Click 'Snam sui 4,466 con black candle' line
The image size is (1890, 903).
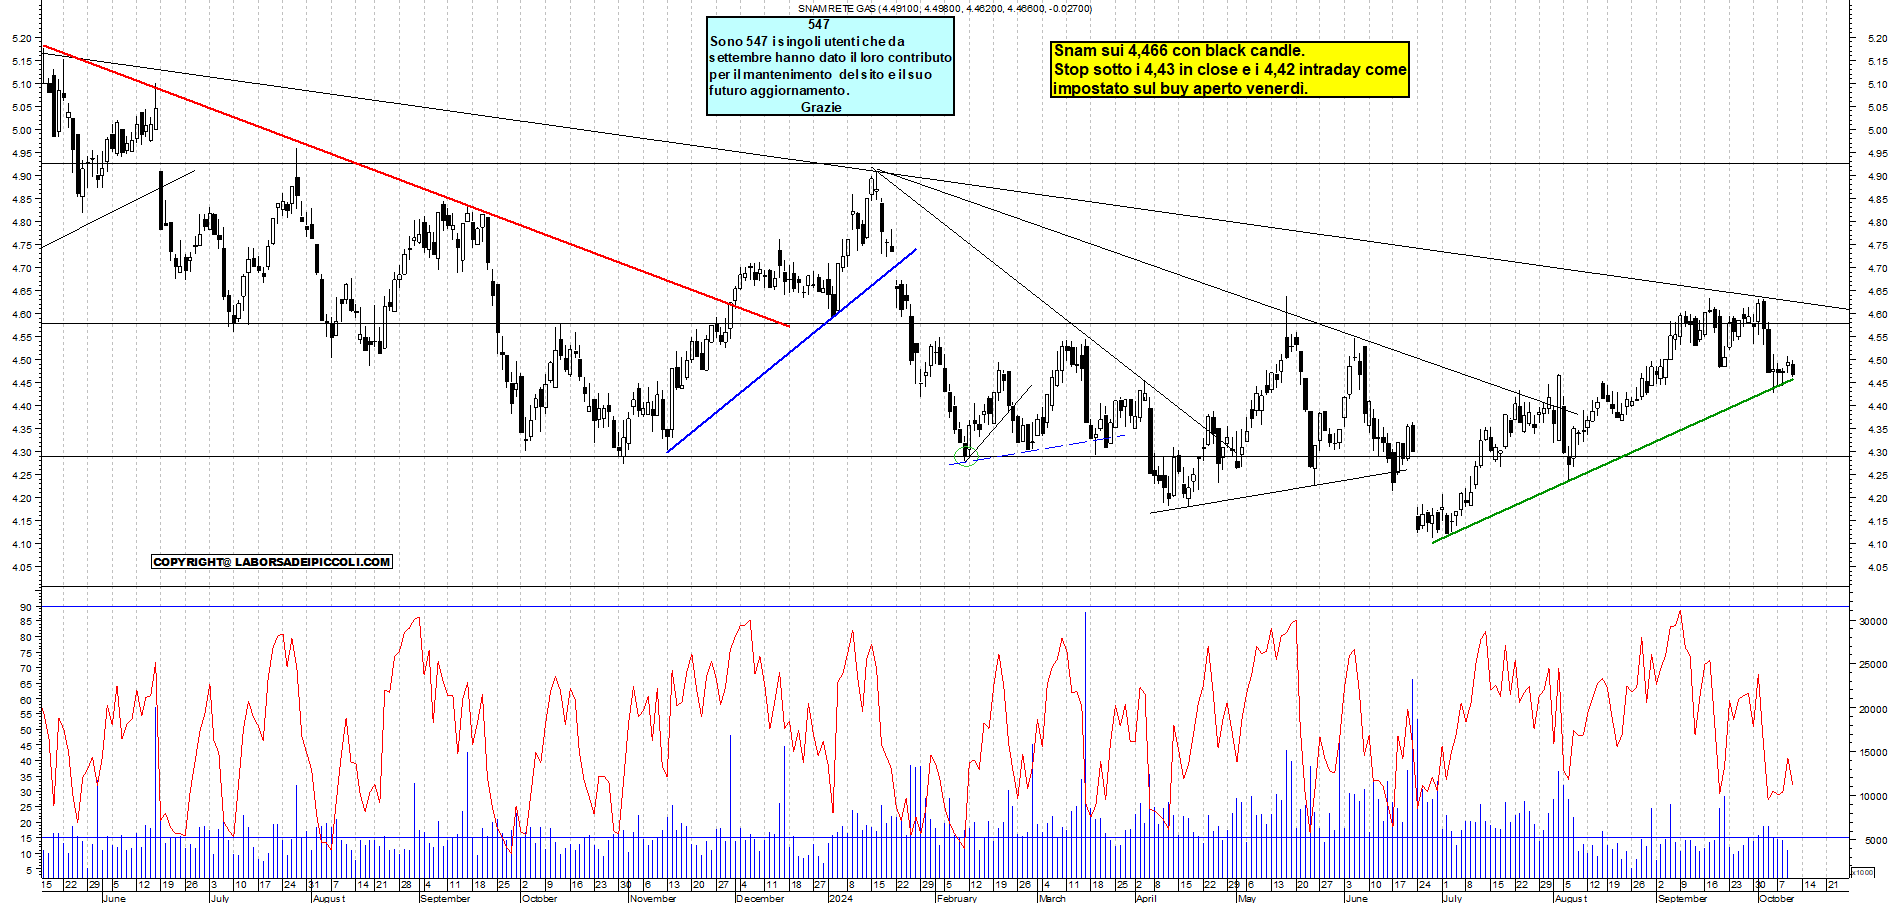1179,50
